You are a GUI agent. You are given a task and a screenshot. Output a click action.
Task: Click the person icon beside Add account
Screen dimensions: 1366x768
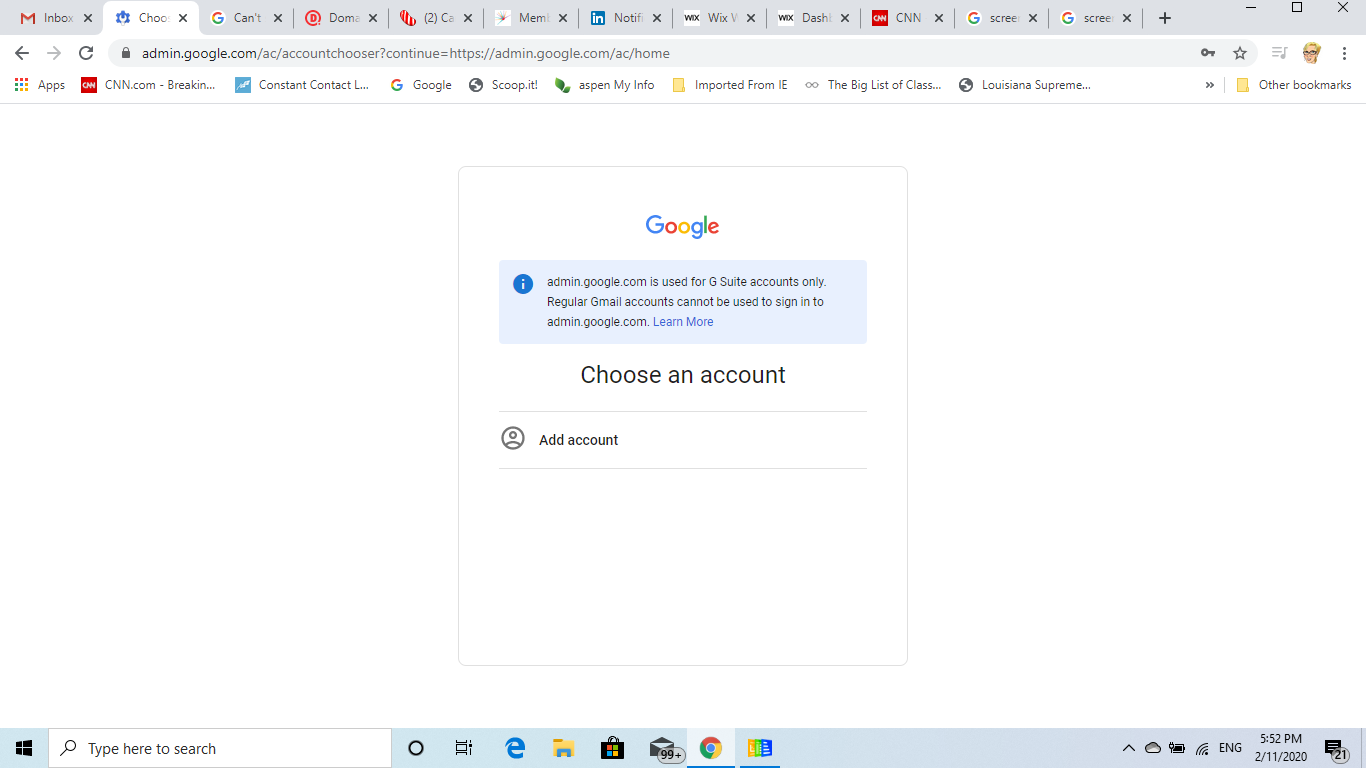pos(513,438)
